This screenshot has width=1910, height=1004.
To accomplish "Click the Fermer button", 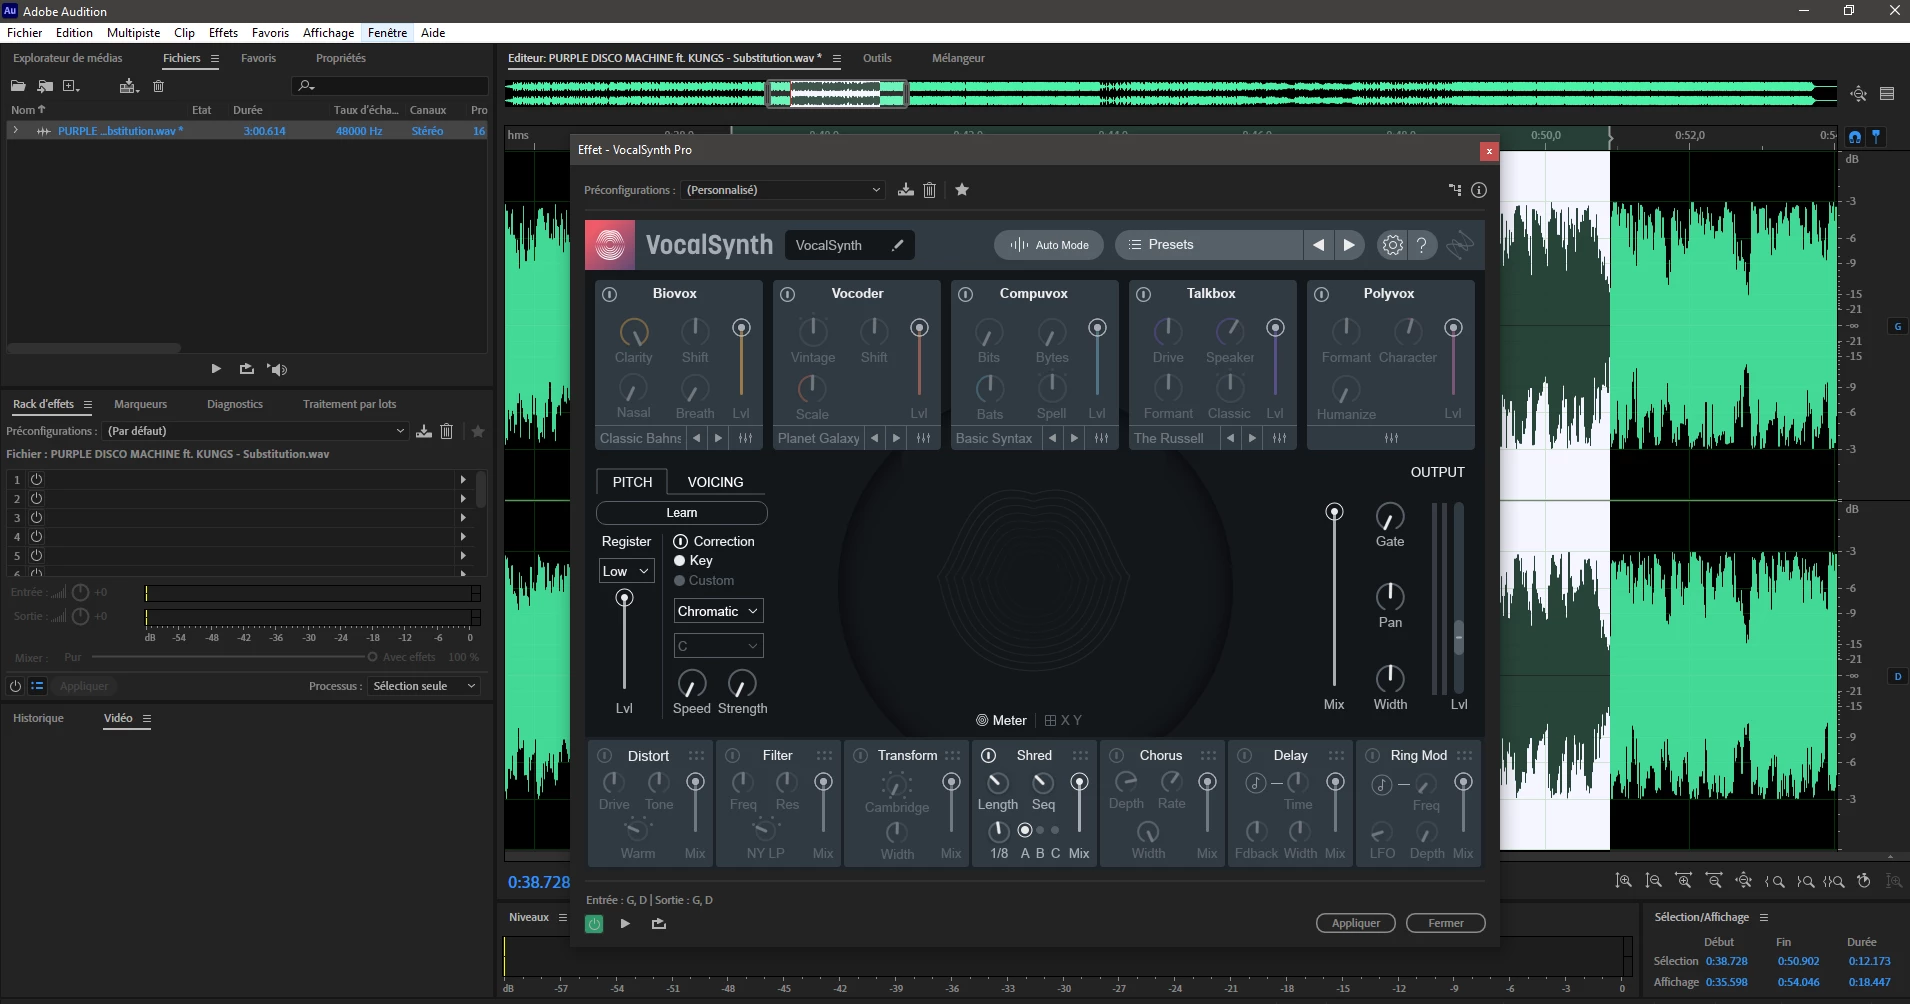I will pos(1445,923).
